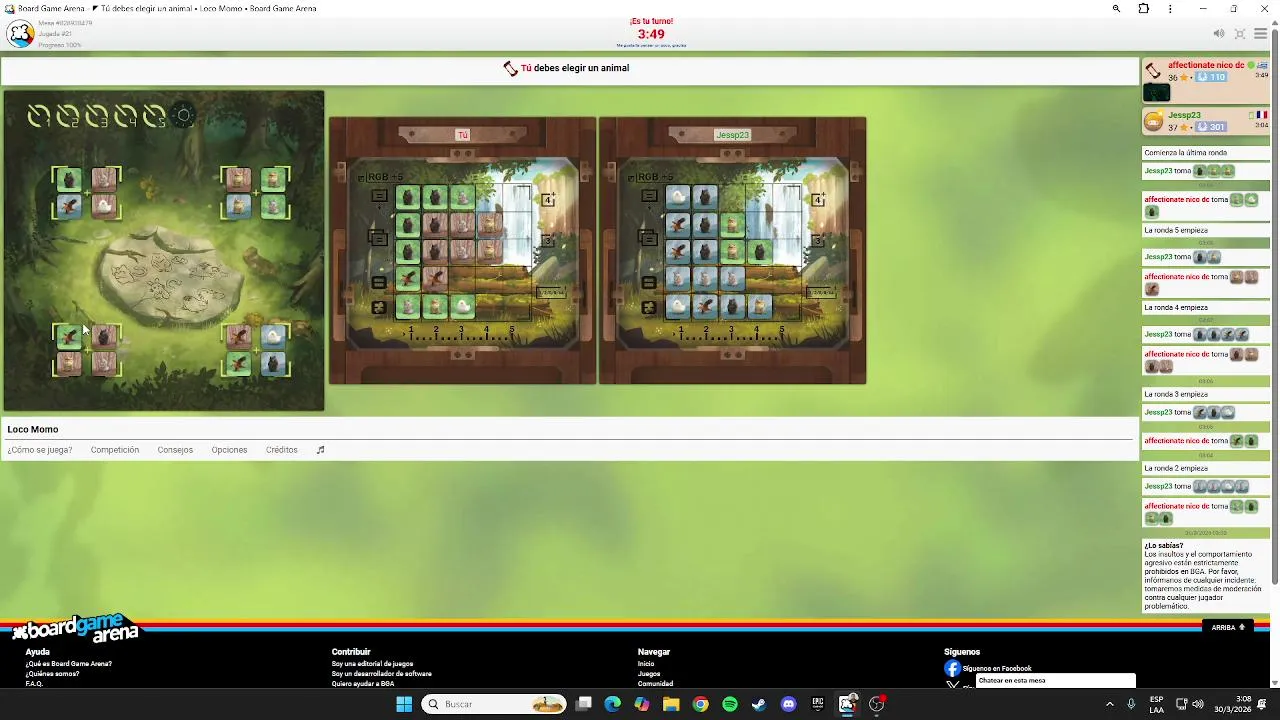Image resolution: width=1280 pixels, height=720 pixels.
Task: Click the white duck in your board's bottom row
Action: pos(462,307)
